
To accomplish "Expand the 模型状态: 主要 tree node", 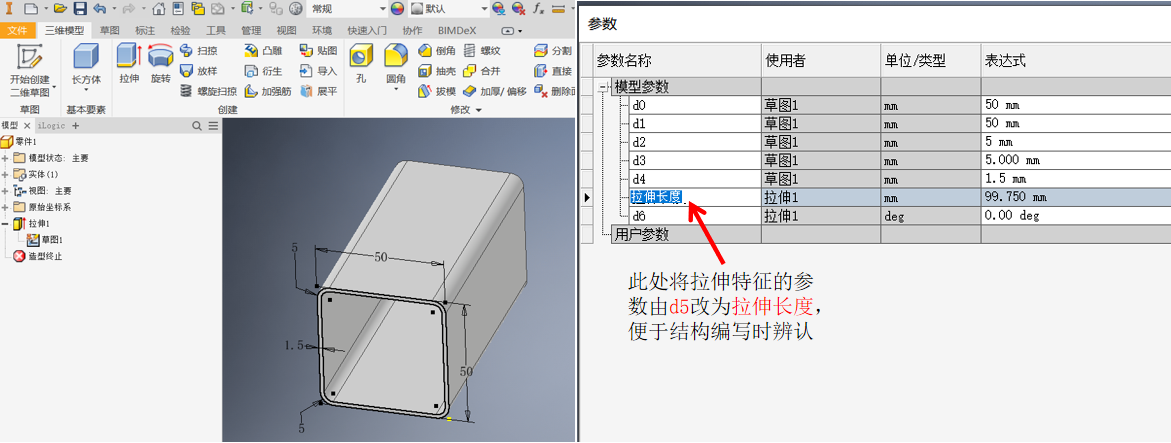I will click(6, 158).
